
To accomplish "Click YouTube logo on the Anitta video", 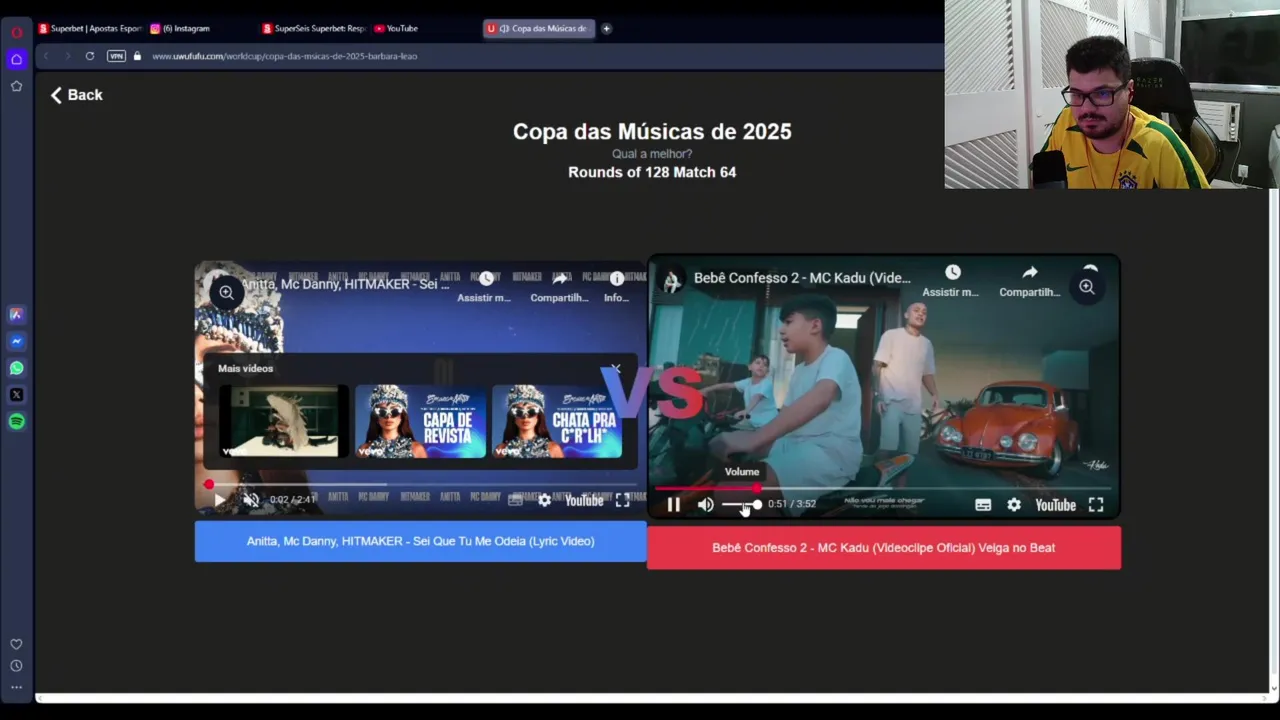I will [584, 500].
